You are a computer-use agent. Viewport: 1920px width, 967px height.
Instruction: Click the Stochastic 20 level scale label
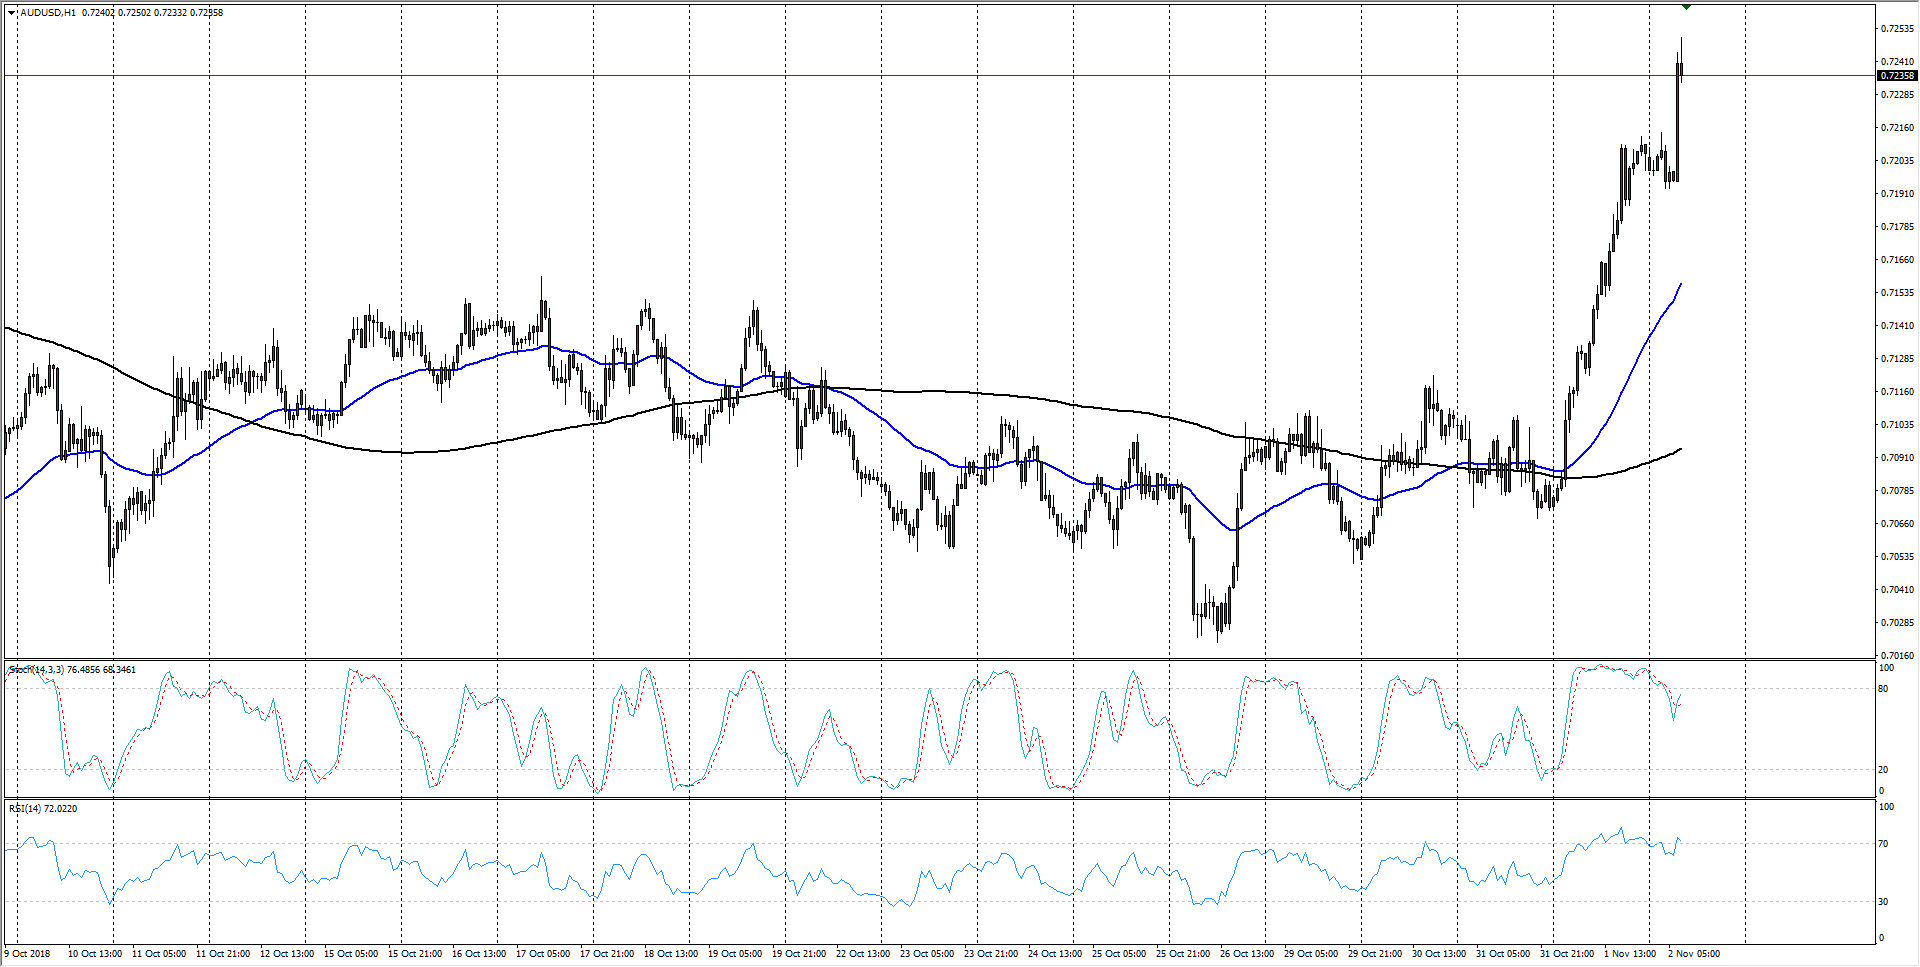pyautogui.click(x=1884, y=769)
